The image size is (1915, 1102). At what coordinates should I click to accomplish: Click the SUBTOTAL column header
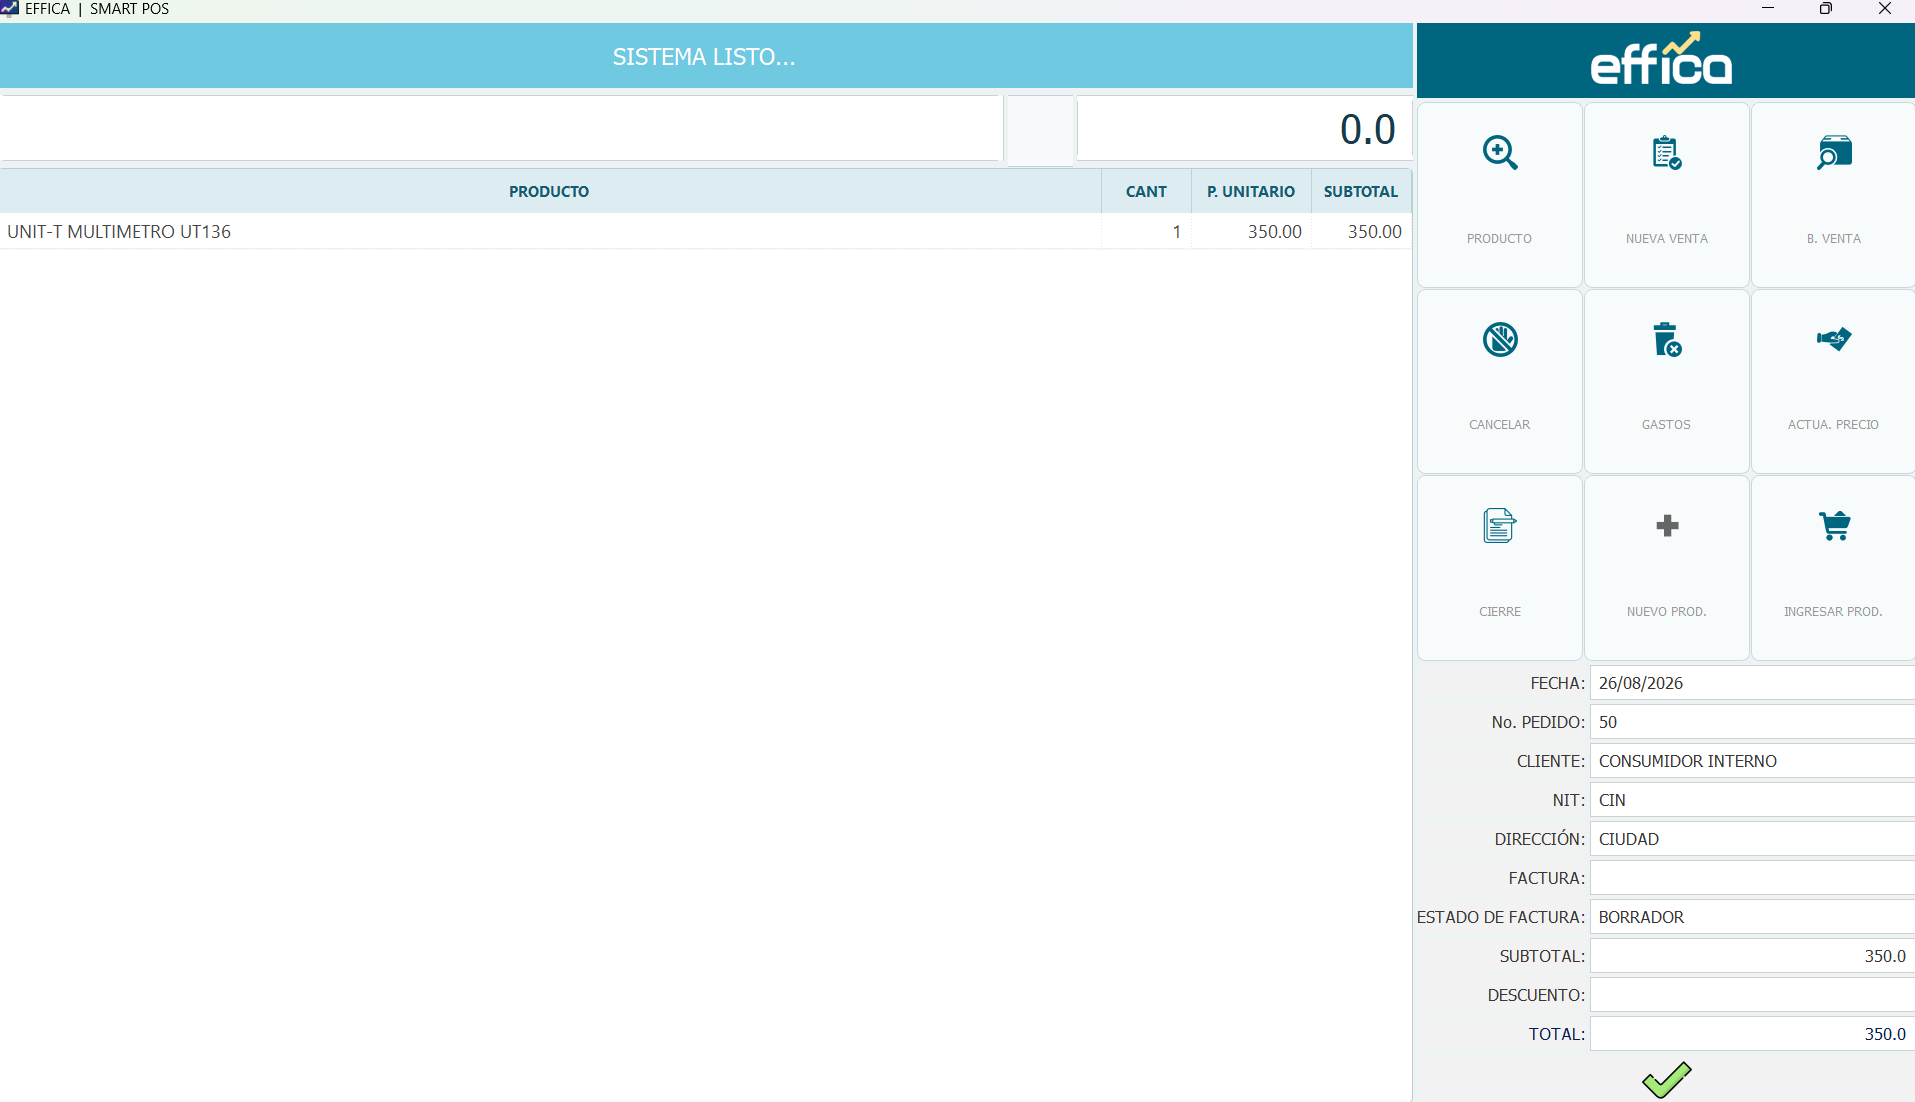tap(1361, 191)
